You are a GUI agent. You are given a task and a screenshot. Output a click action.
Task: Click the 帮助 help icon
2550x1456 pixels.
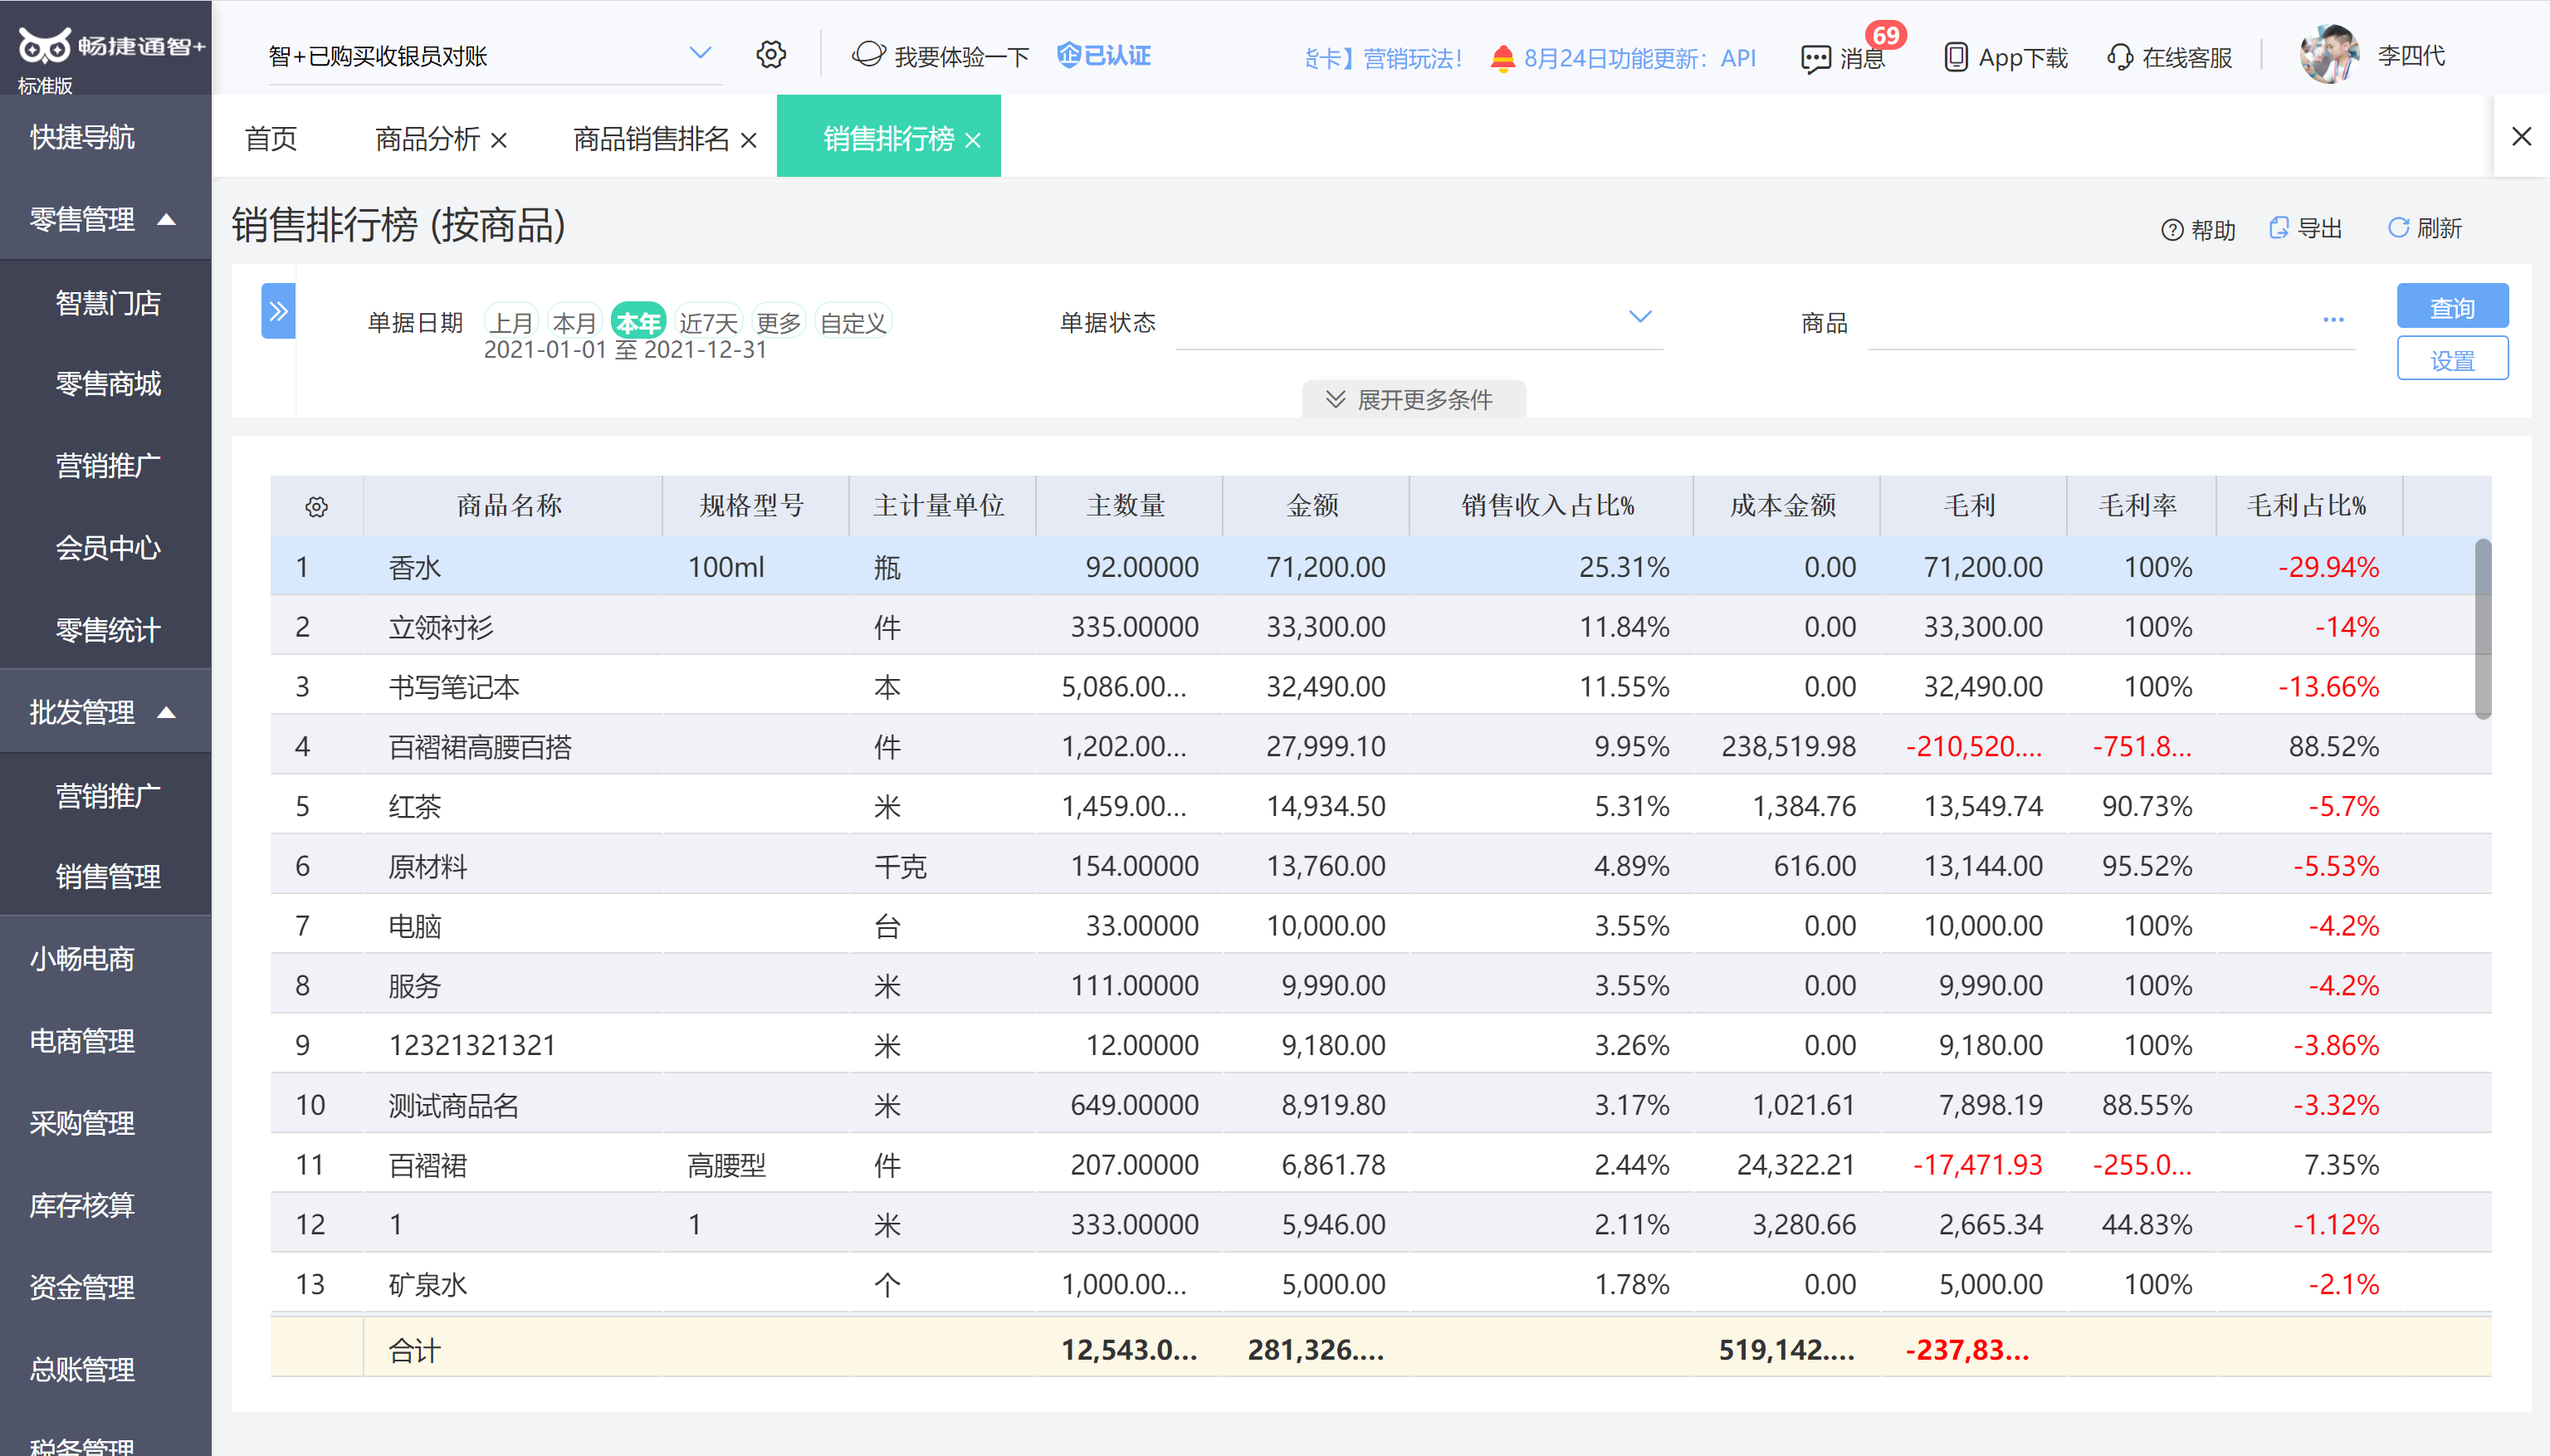click(x=2171, y=230)
